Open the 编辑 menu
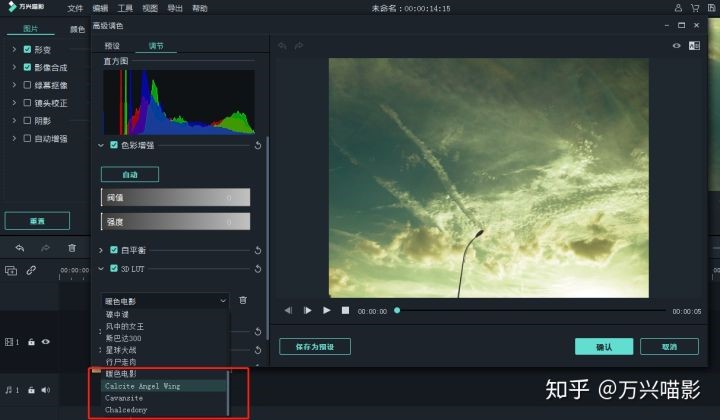 point(100,8)
